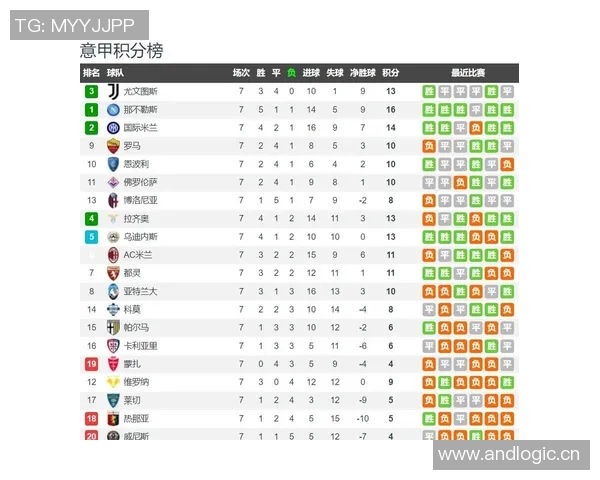Open the 亚特兰大 team link
This screenshot has height=480, width=600.
click(140, 291)
